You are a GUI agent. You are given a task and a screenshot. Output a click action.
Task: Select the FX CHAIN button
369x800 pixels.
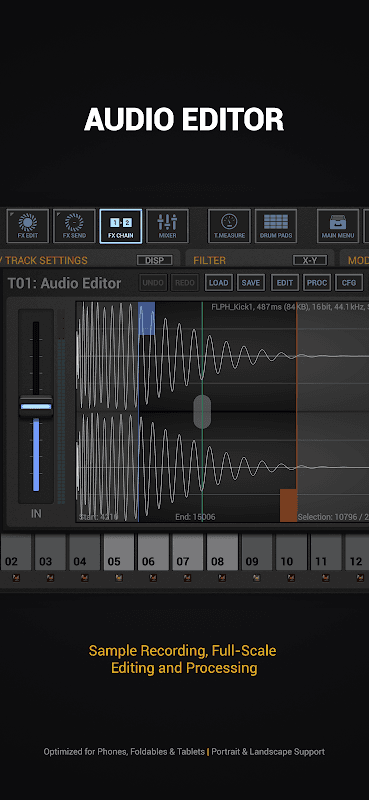120,226
